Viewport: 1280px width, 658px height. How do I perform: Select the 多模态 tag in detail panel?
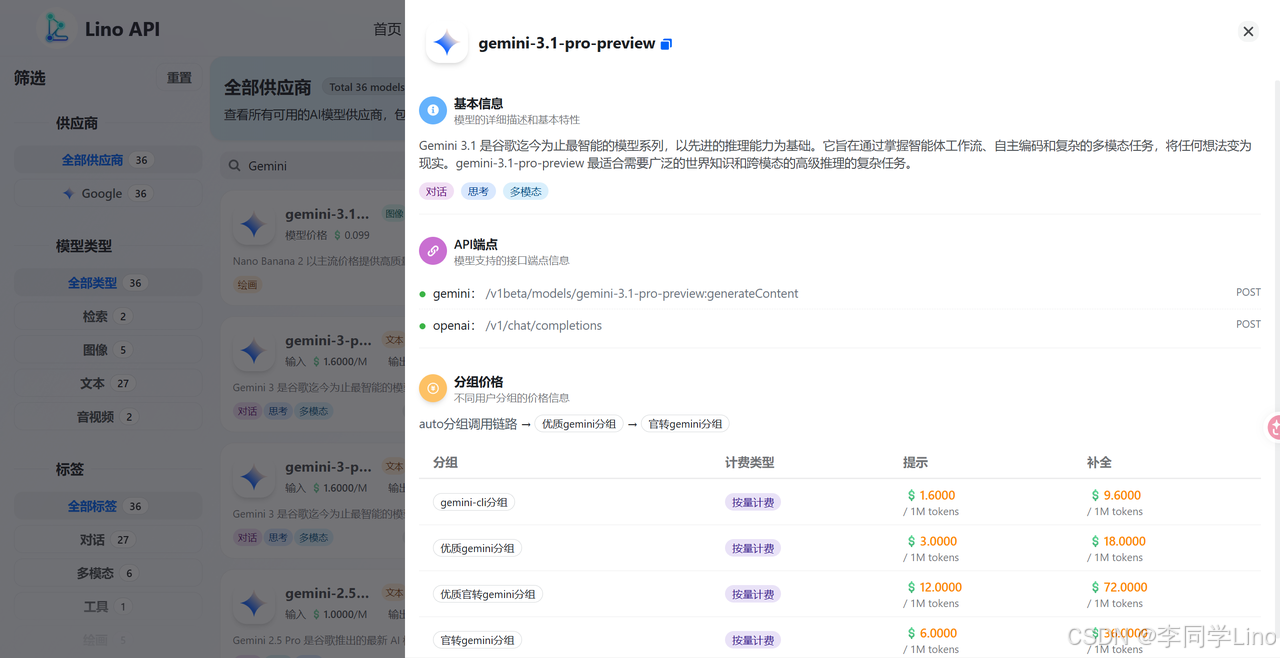[525, 191]
